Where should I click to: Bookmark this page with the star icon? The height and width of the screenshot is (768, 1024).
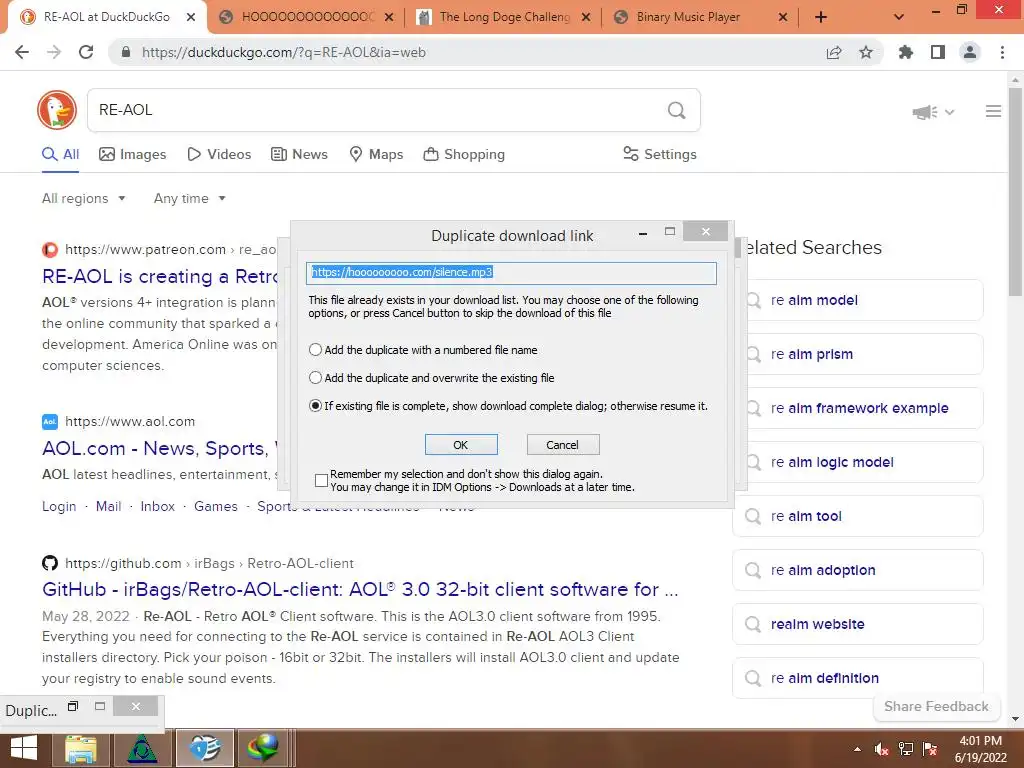[x=866, y=52]
